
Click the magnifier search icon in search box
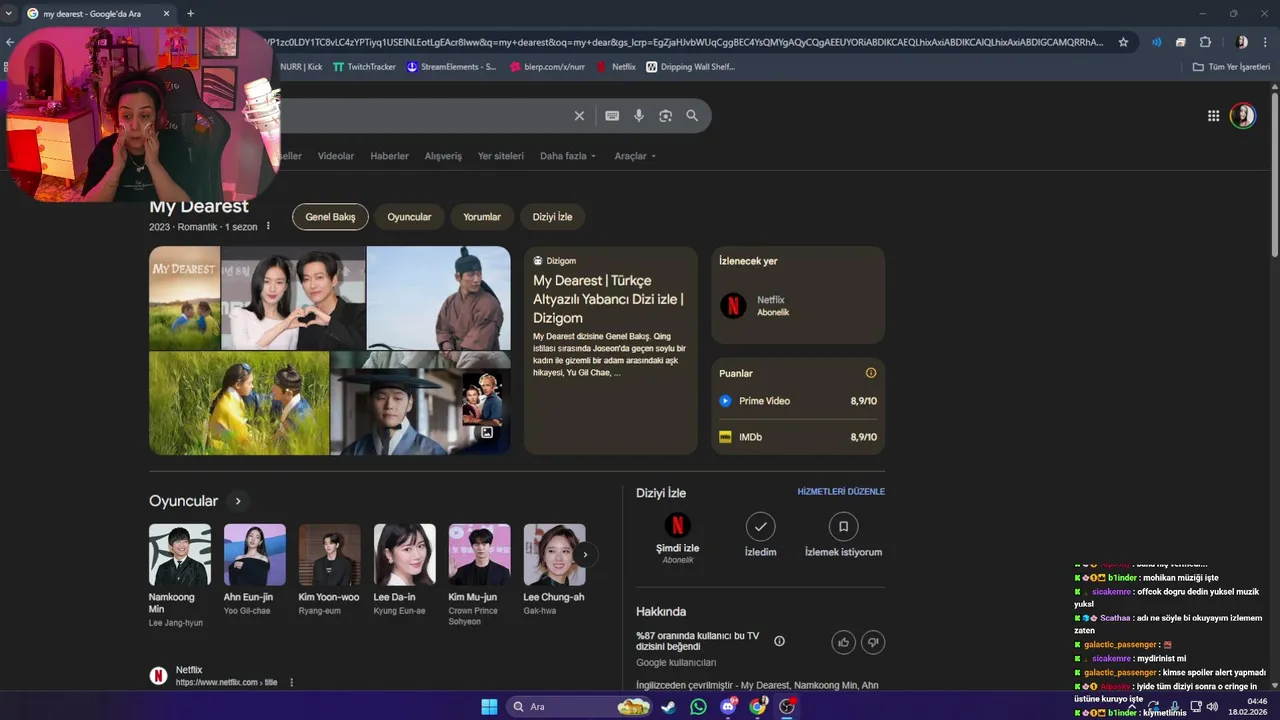(x=692, y=116)
